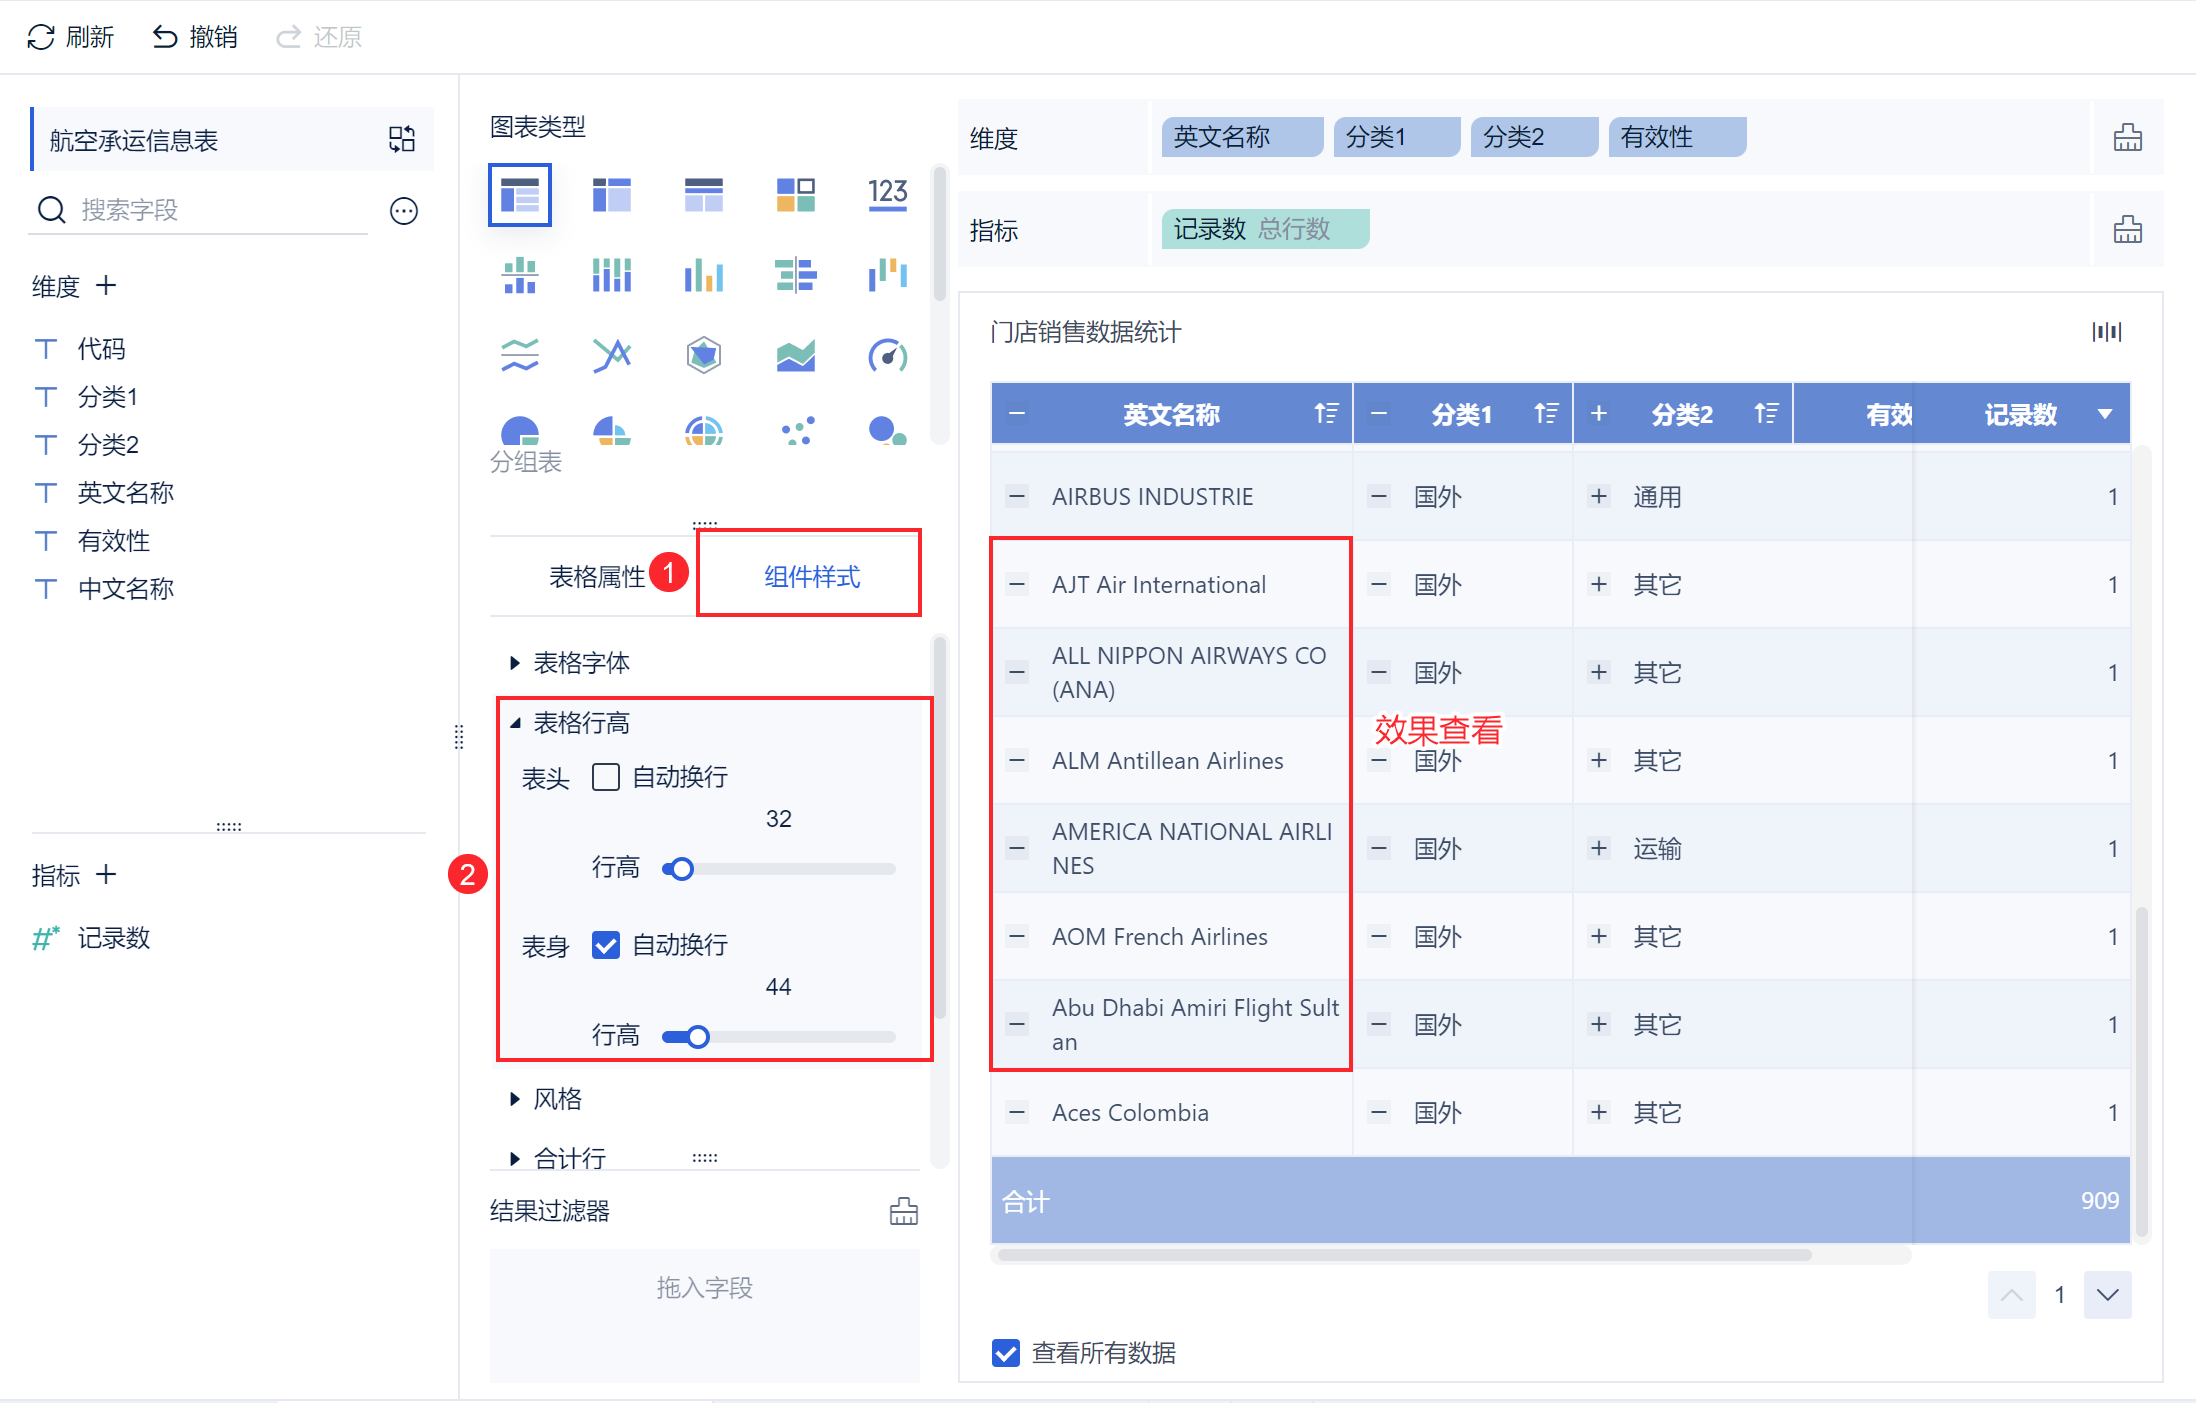
Task: Collapse the 表格行高 section
Action: [x=571, y=723]
